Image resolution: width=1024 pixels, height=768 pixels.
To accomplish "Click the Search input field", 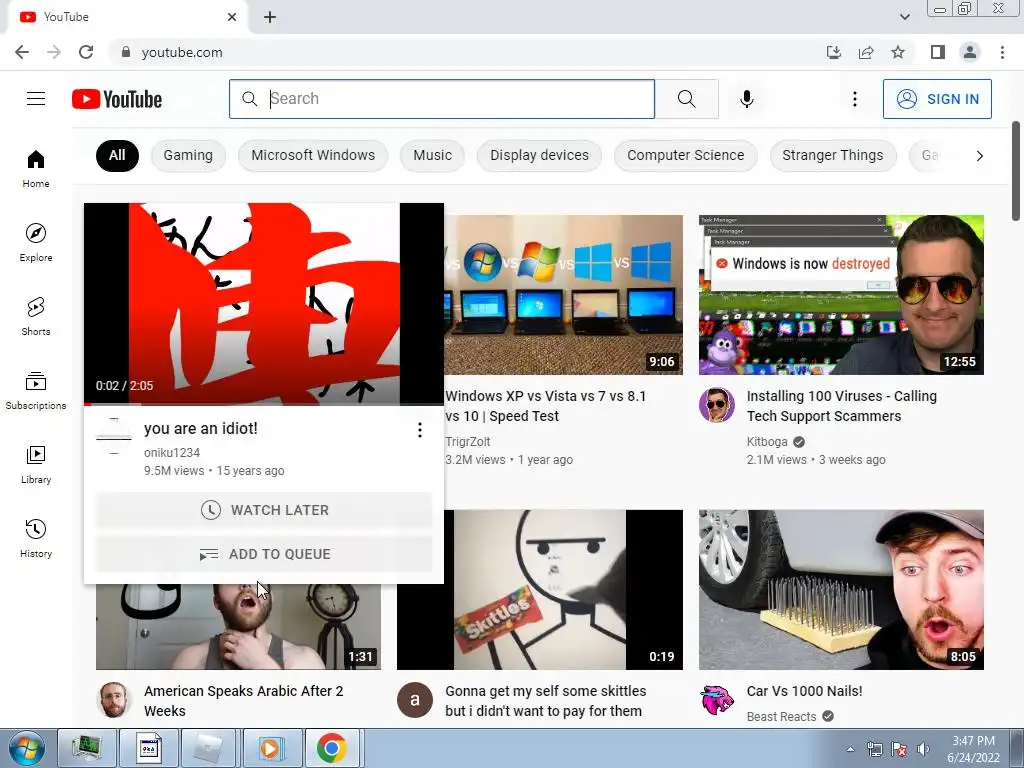I will tap(441, 99).
